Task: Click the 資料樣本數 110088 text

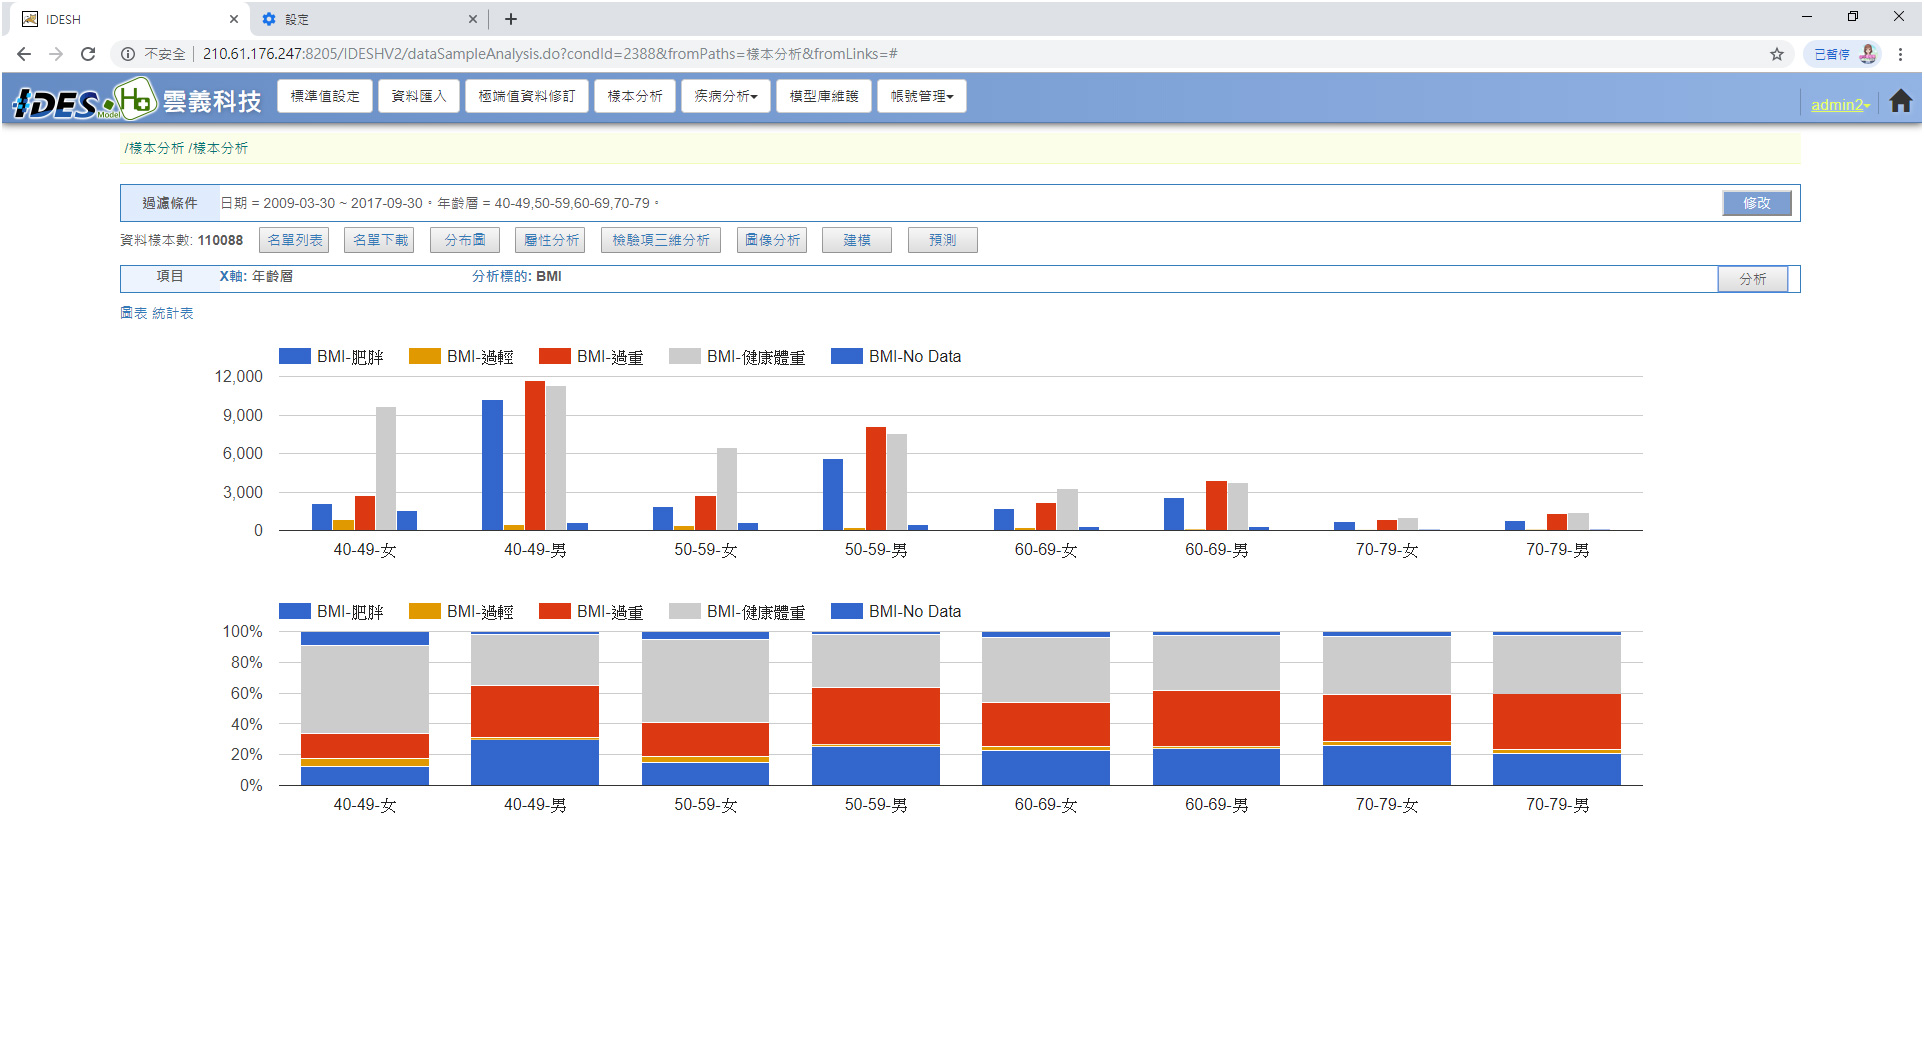Action: (182, 240)
